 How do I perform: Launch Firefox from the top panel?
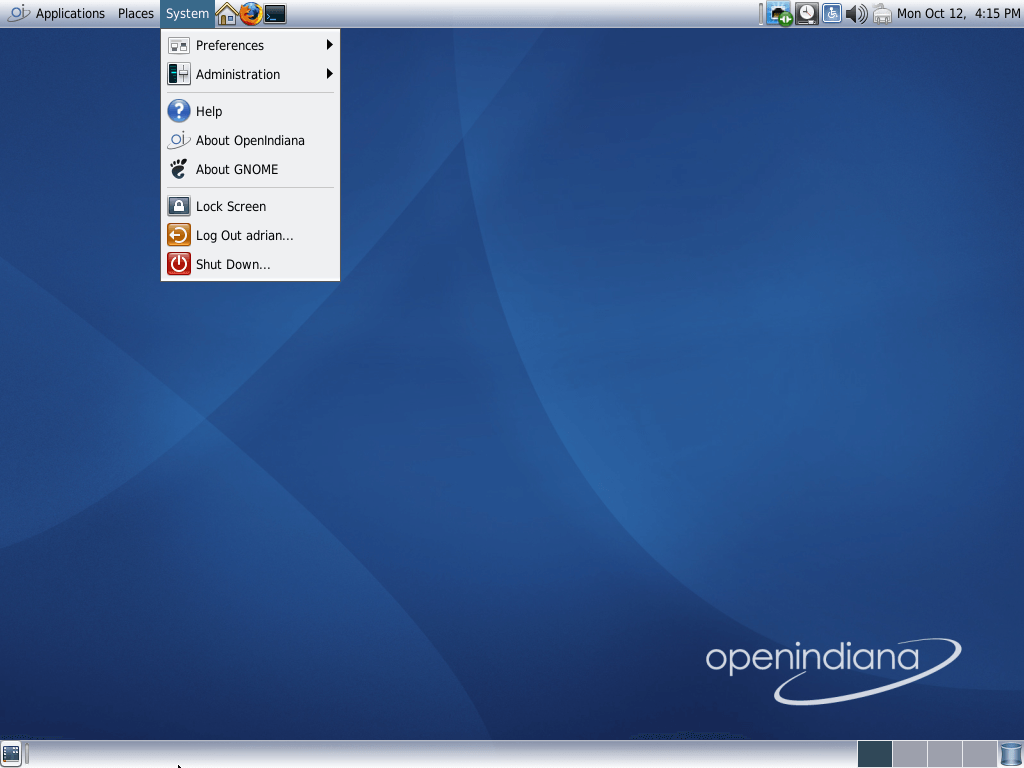pyautogui.click(x=250, y=14)
